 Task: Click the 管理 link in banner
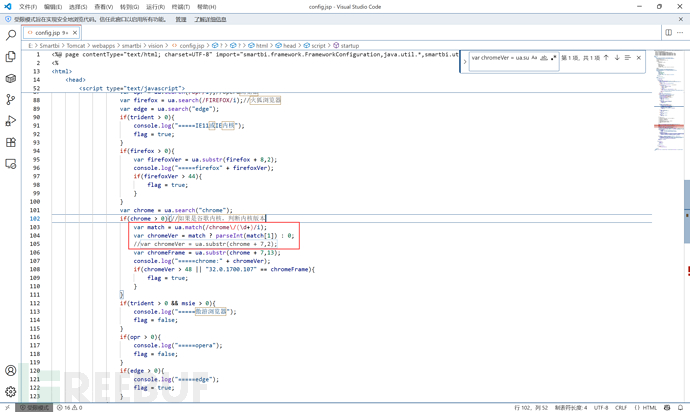tap(181, 19)
